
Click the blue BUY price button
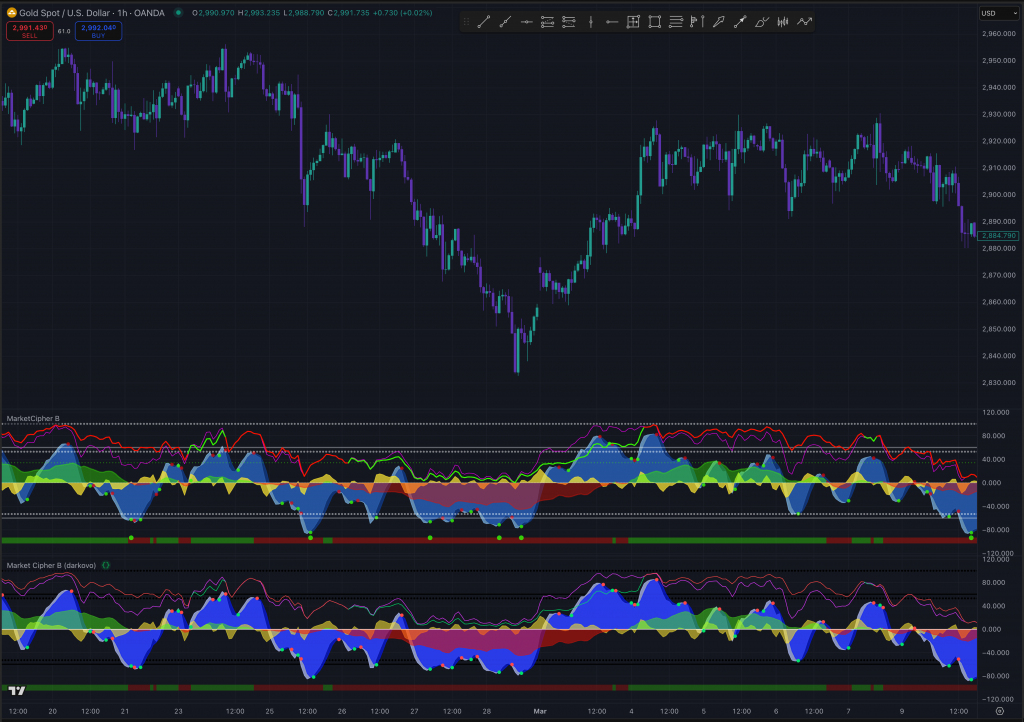(98, 31)
